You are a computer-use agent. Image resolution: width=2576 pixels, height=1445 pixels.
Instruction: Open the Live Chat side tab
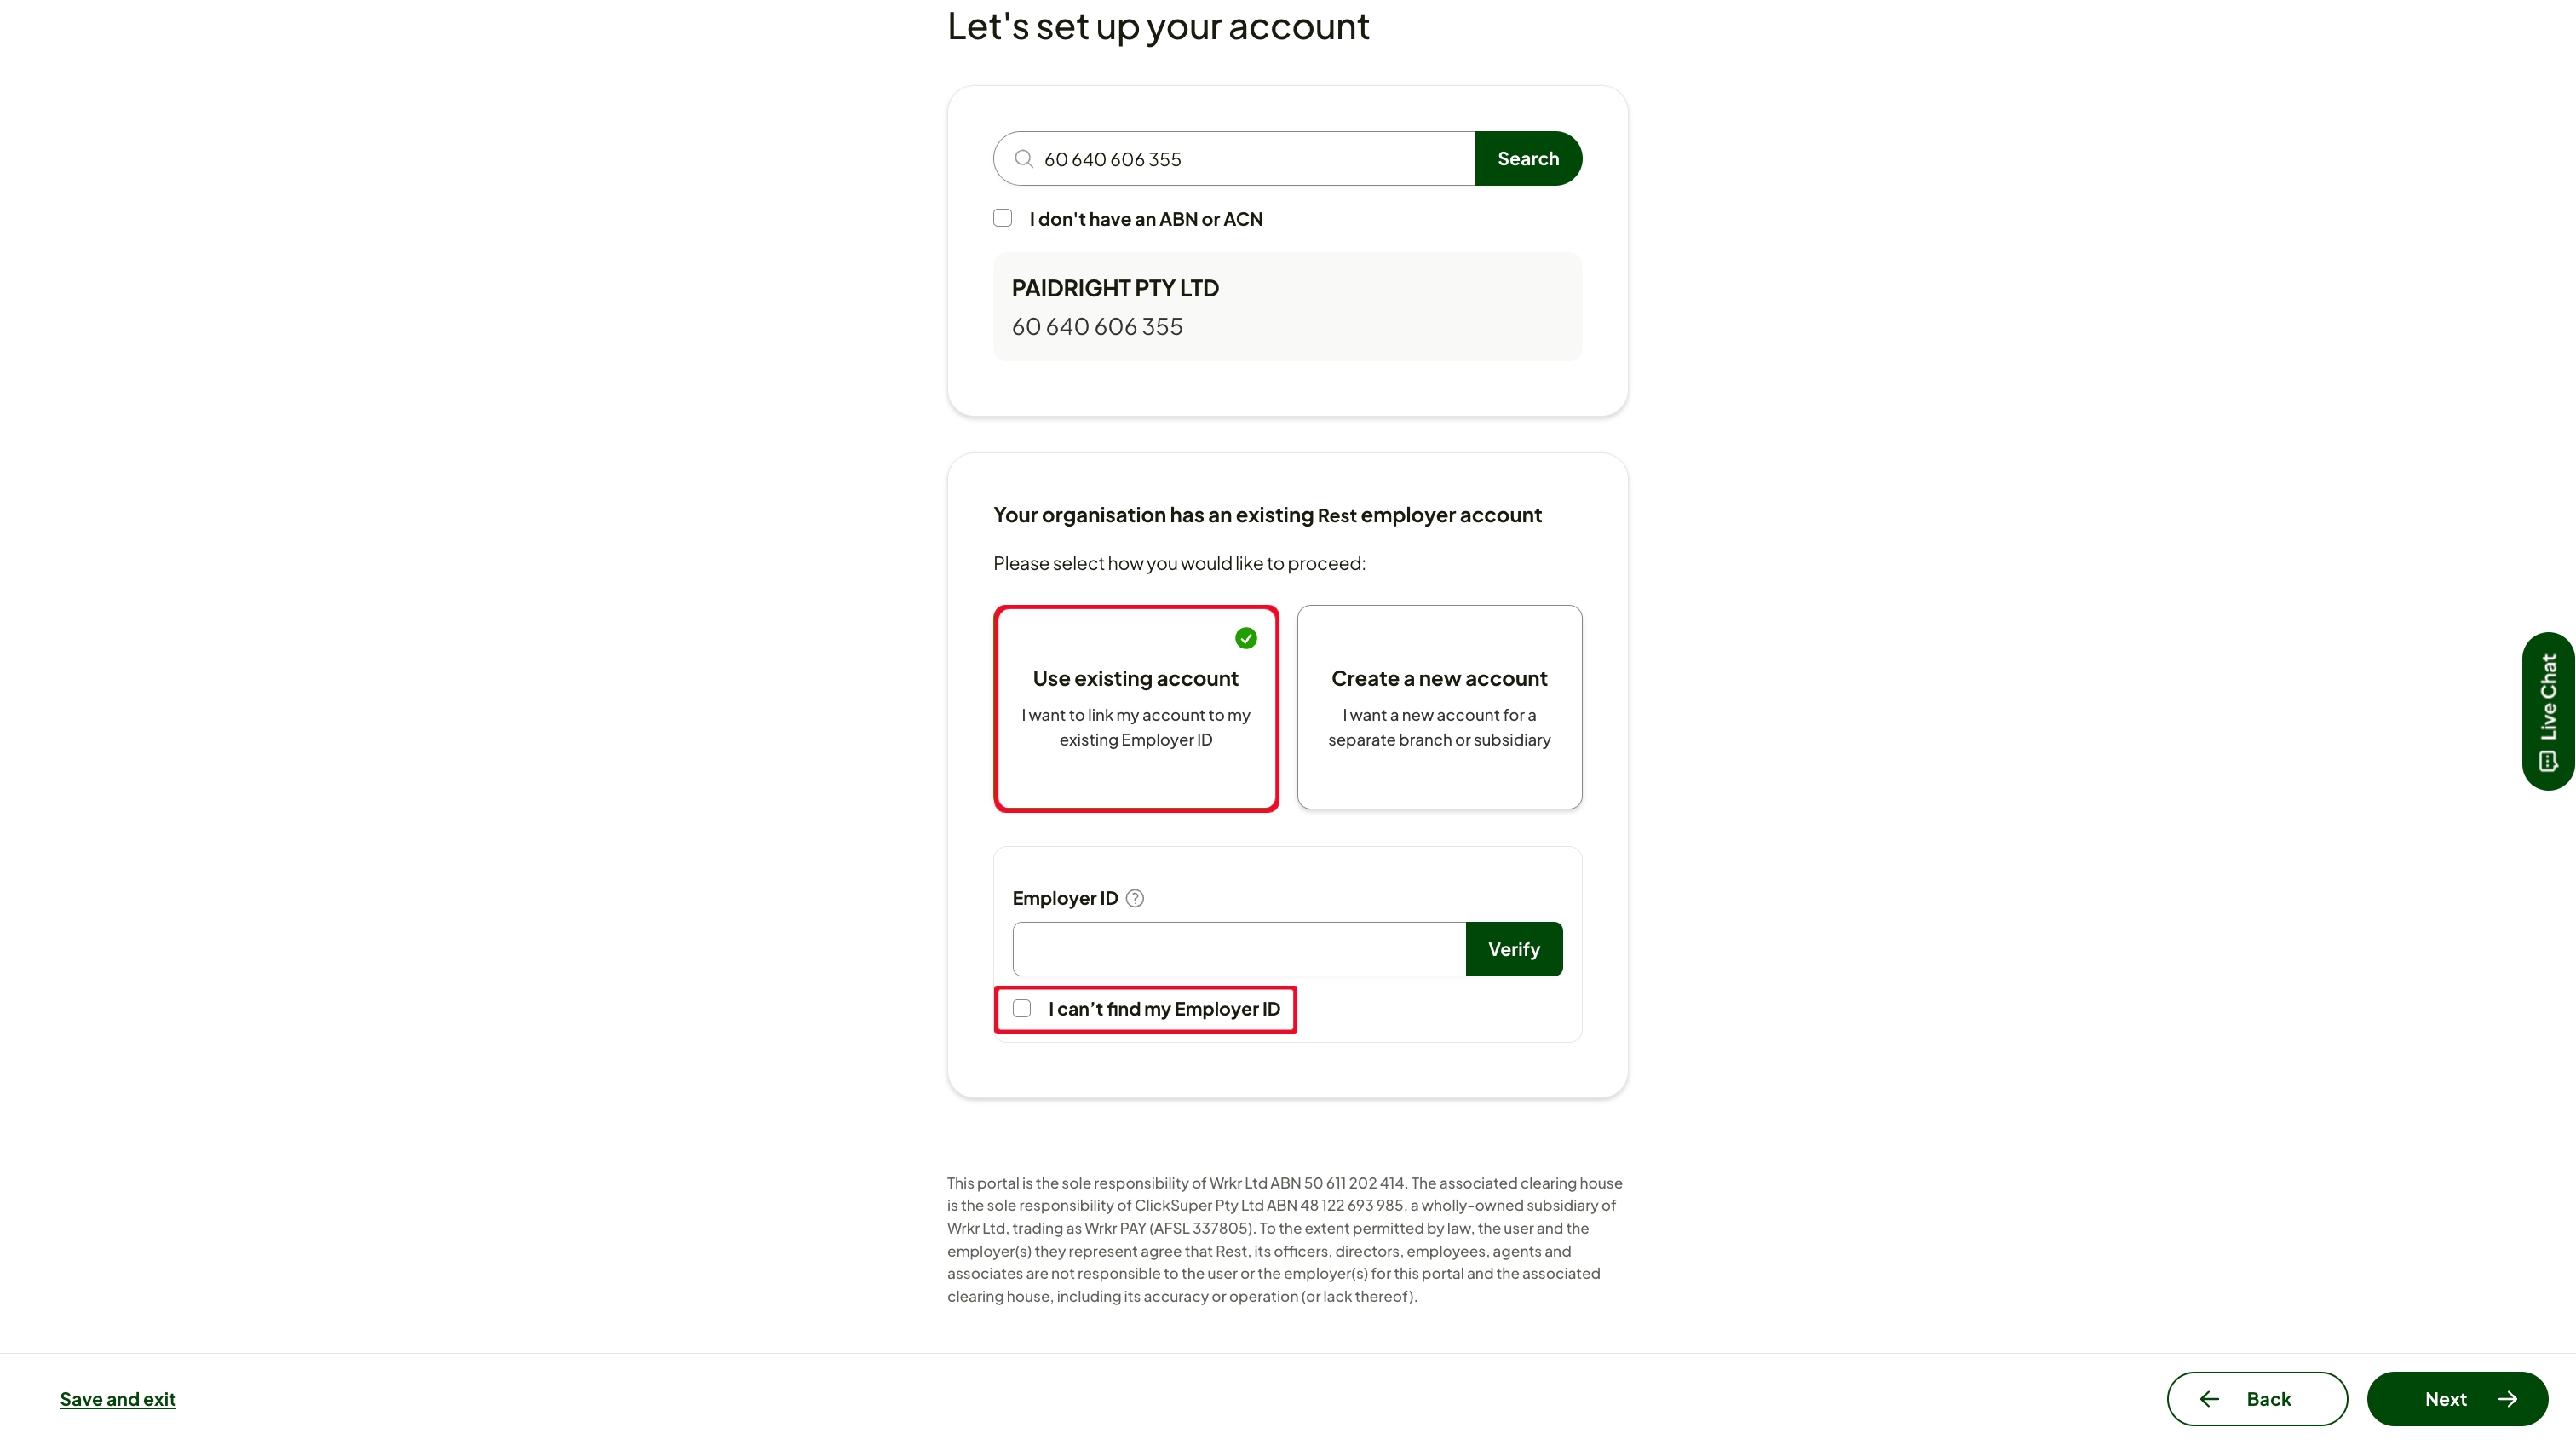click(x=2548, y=711)
